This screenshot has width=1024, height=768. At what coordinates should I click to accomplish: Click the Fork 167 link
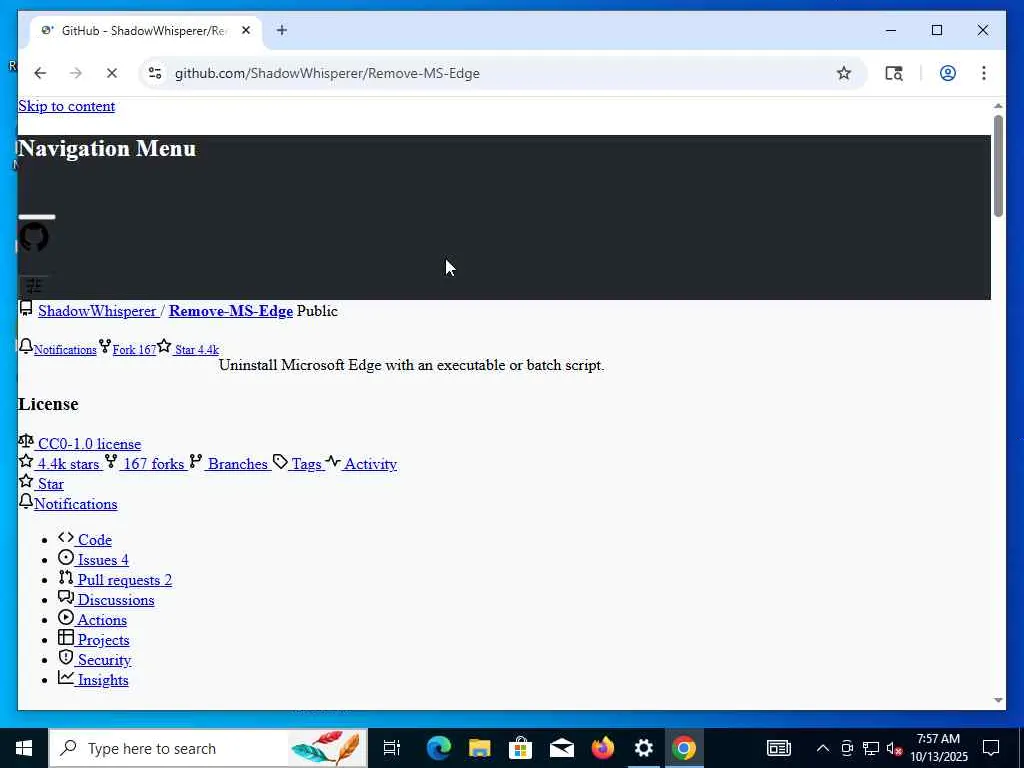(x=134, y=350)
